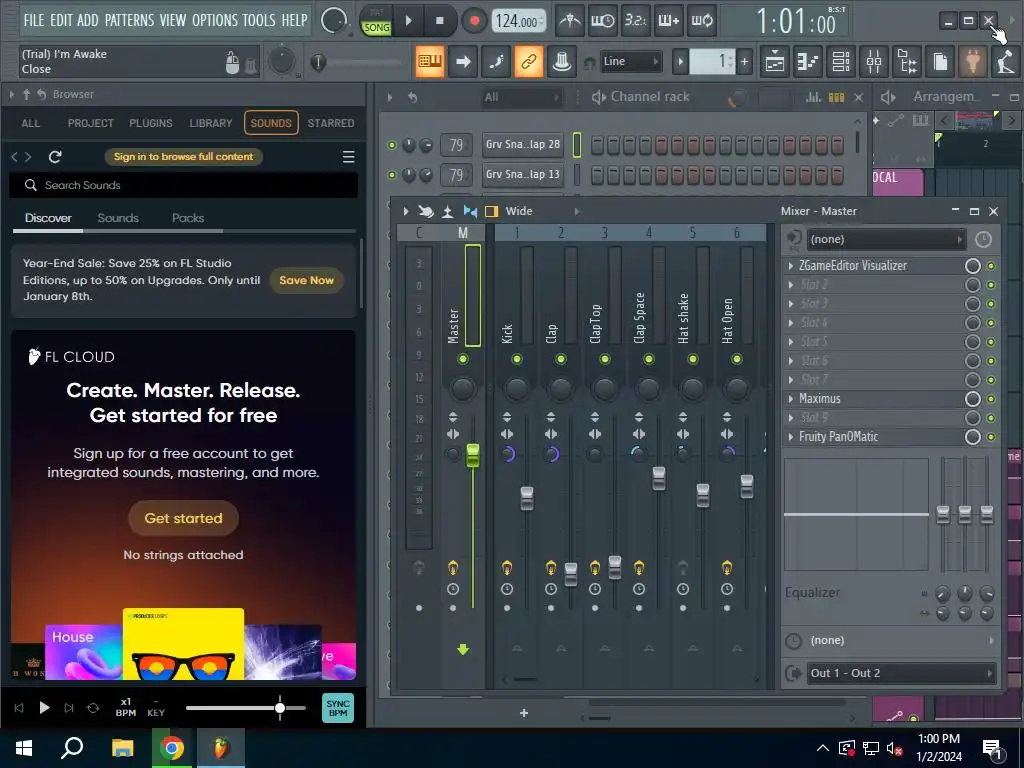The image size is (1024, 768).
Task: Click the stamp tool icon
Action: 562,62
